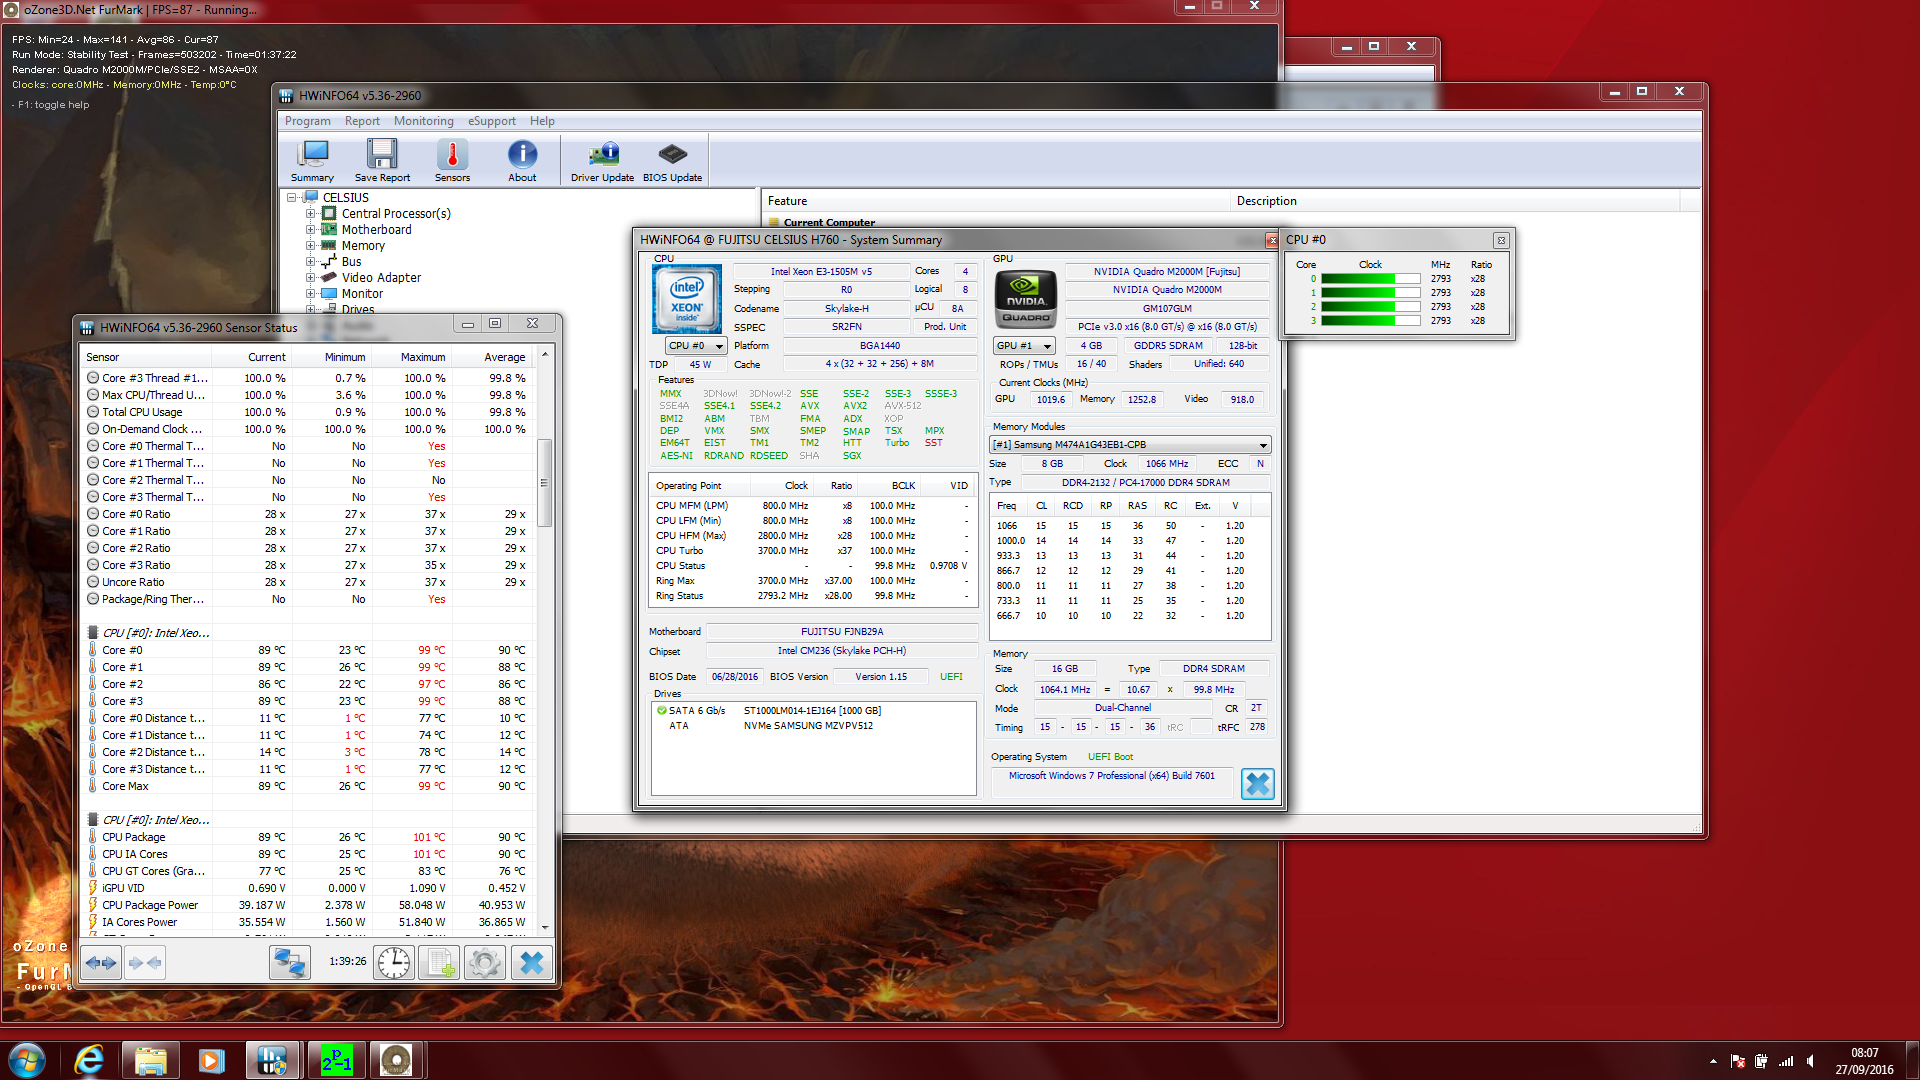The width and height of the screenshot is (1920, 1080).
Task: Open the Sensors toolbar icon
Action: point(452,160)
